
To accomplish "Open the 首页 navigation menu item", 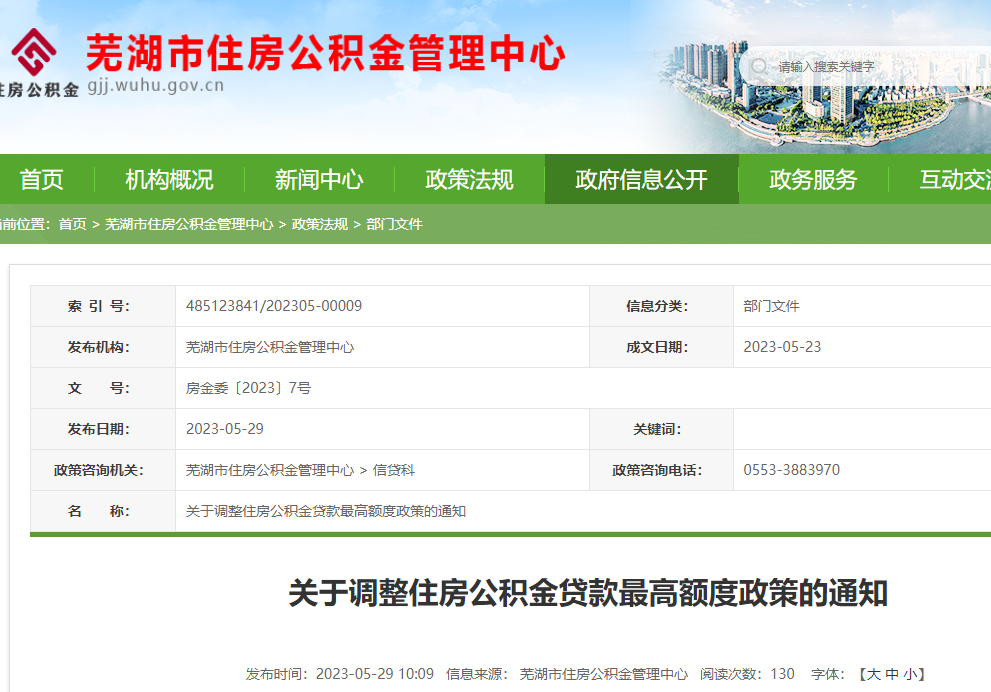I will [x=42, y=179].
